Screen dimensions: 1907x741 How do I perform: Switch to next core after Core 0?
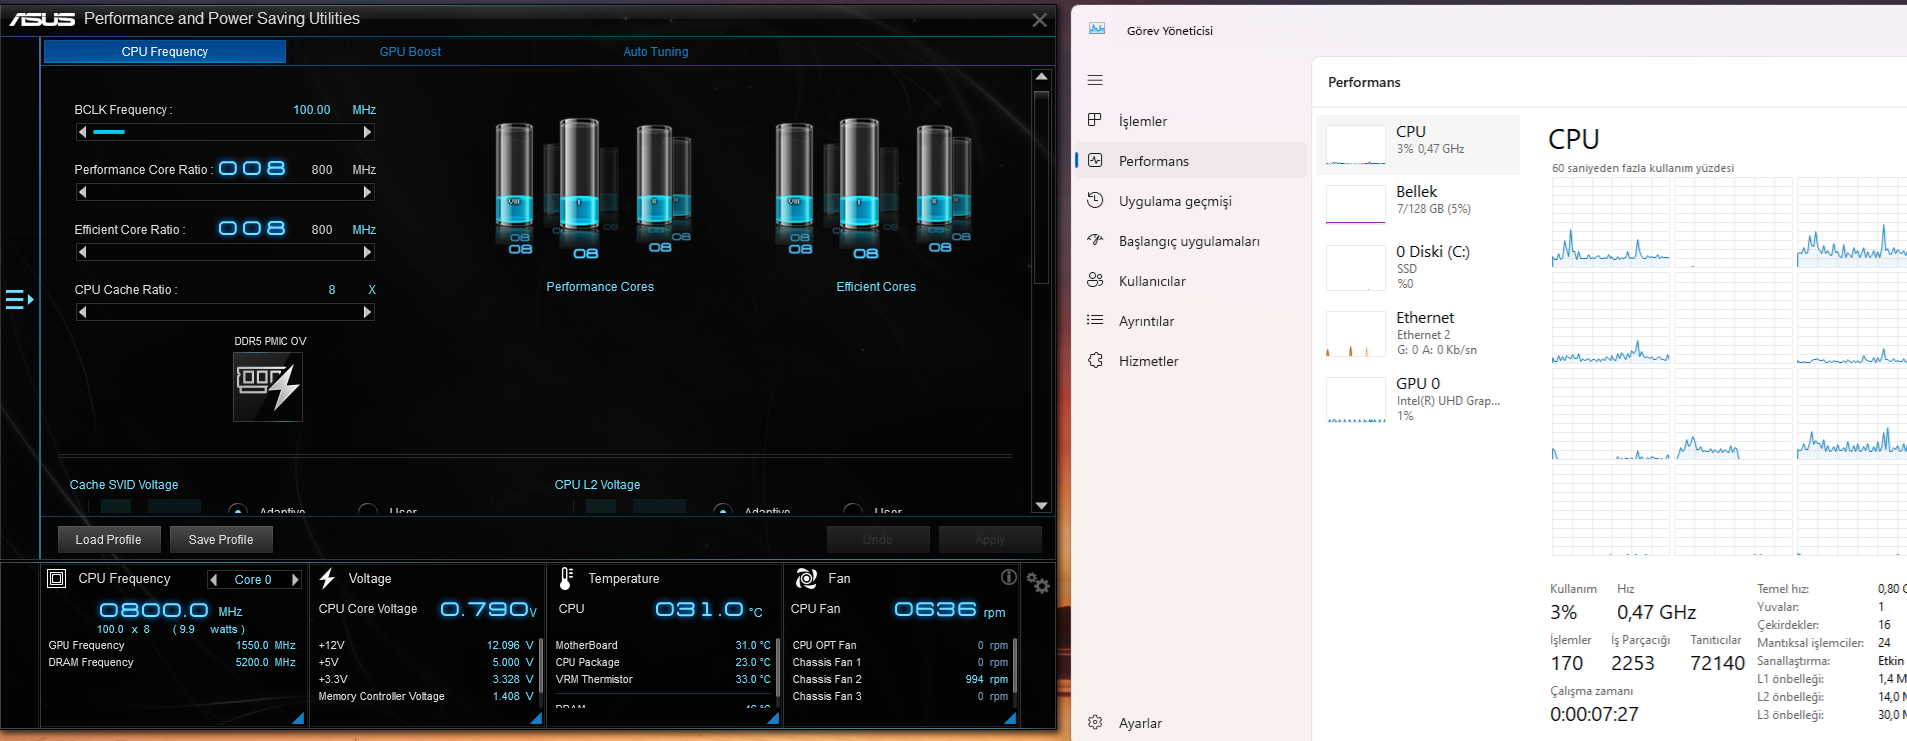point(295,579)
